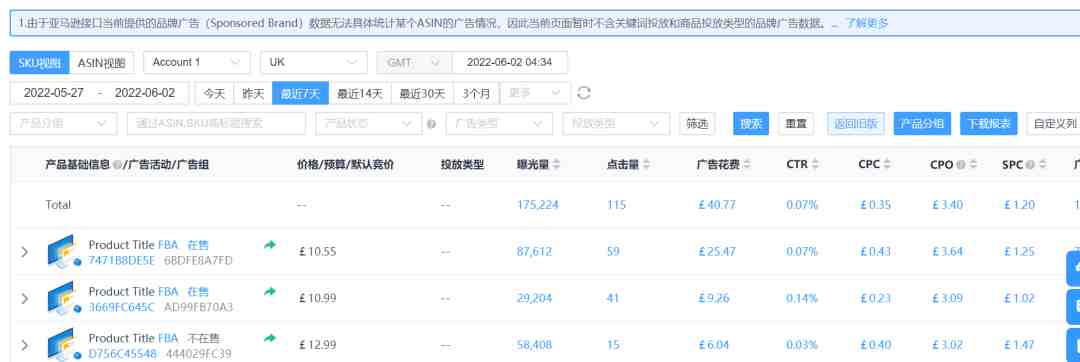Open the 产品分组 filter dropdown
Image resolution: width=1080 pixels, height=362 pixels.
[x=63, y=124]
